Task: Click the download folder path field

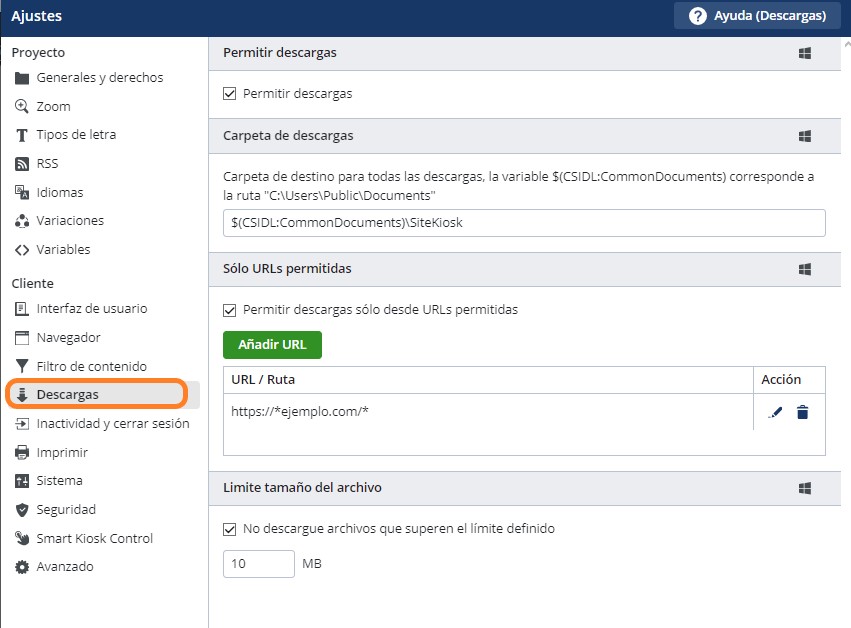Action: 523,223
